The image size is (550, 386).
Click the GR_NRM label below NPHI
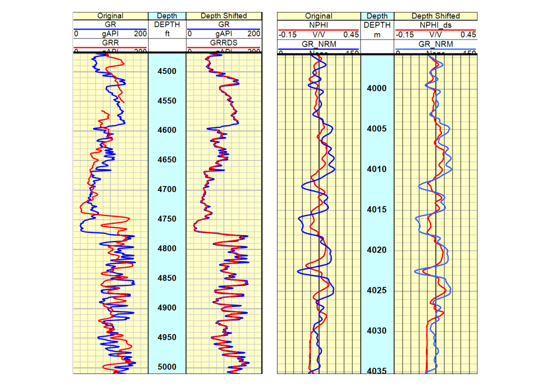pos(318,44)
